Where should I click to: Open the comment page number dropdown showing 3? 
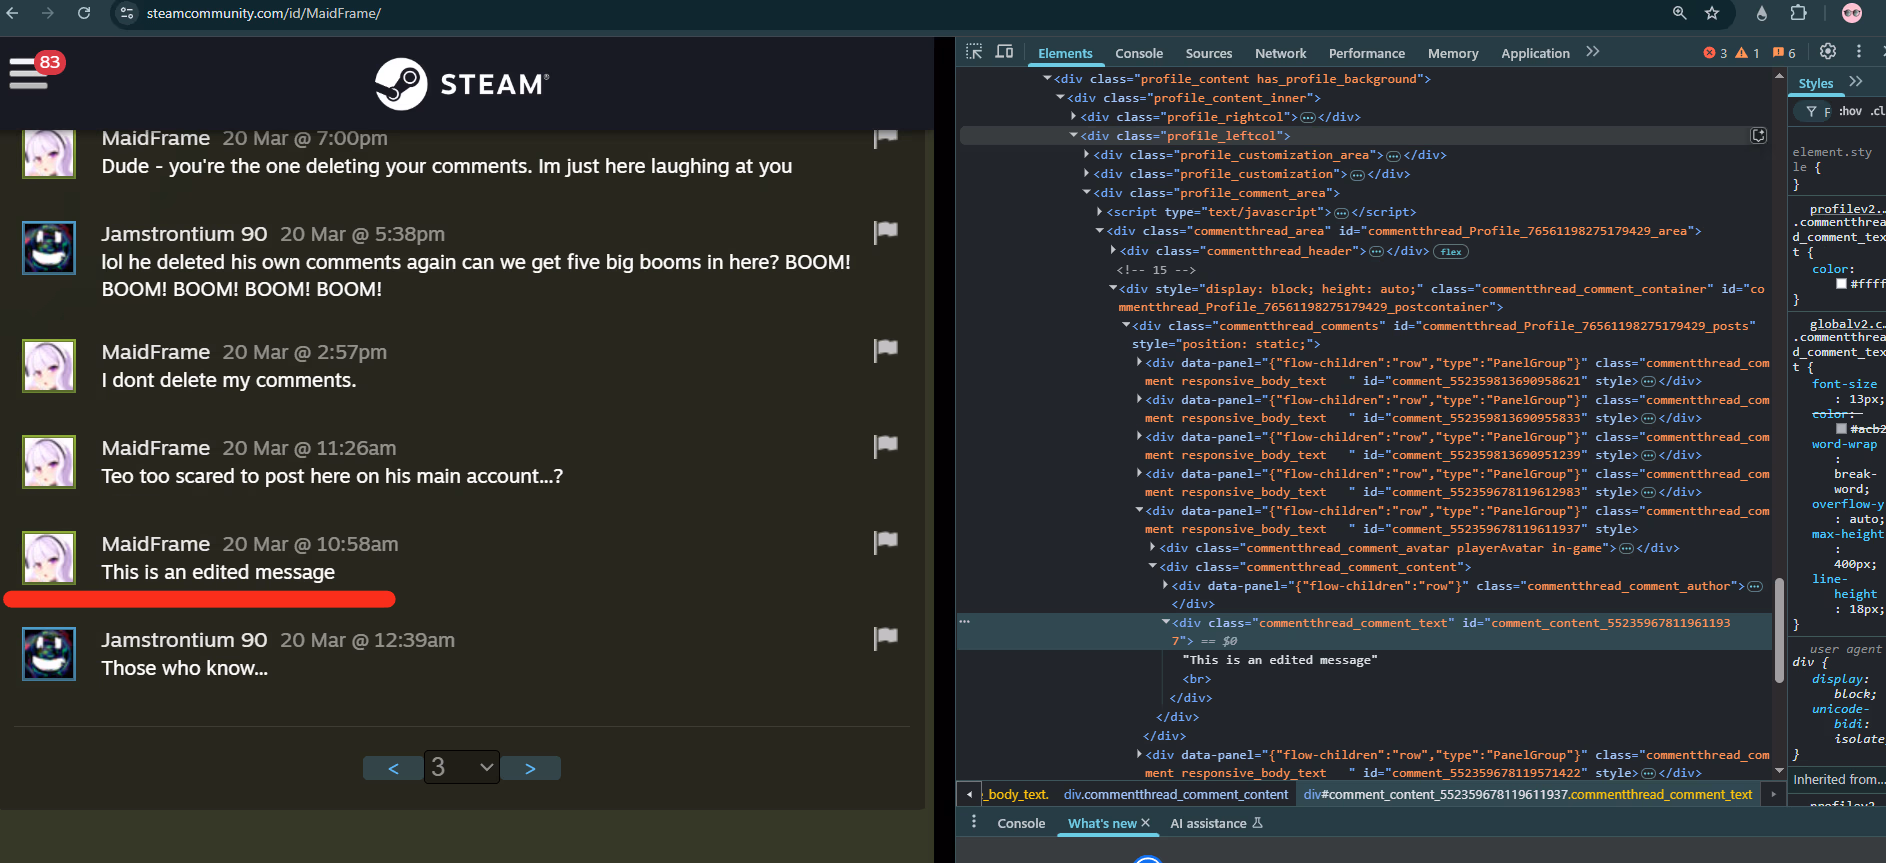tap(462, 767)
